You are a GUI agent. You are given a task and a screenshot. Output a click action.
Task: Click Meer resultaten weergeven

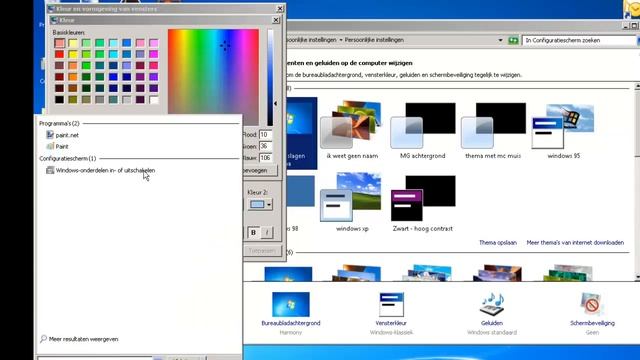click(x=79, y=339)
